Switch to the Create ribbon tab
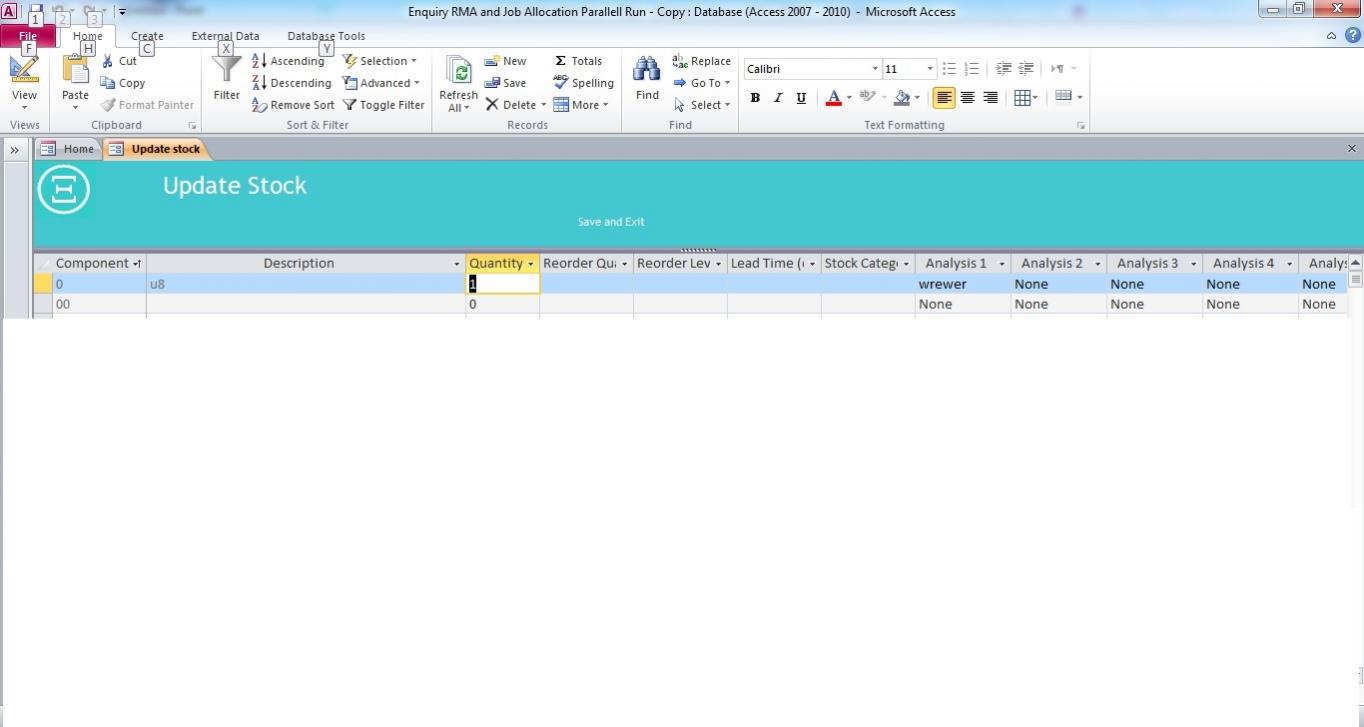 pyautogui.click(x=147, y=36)
